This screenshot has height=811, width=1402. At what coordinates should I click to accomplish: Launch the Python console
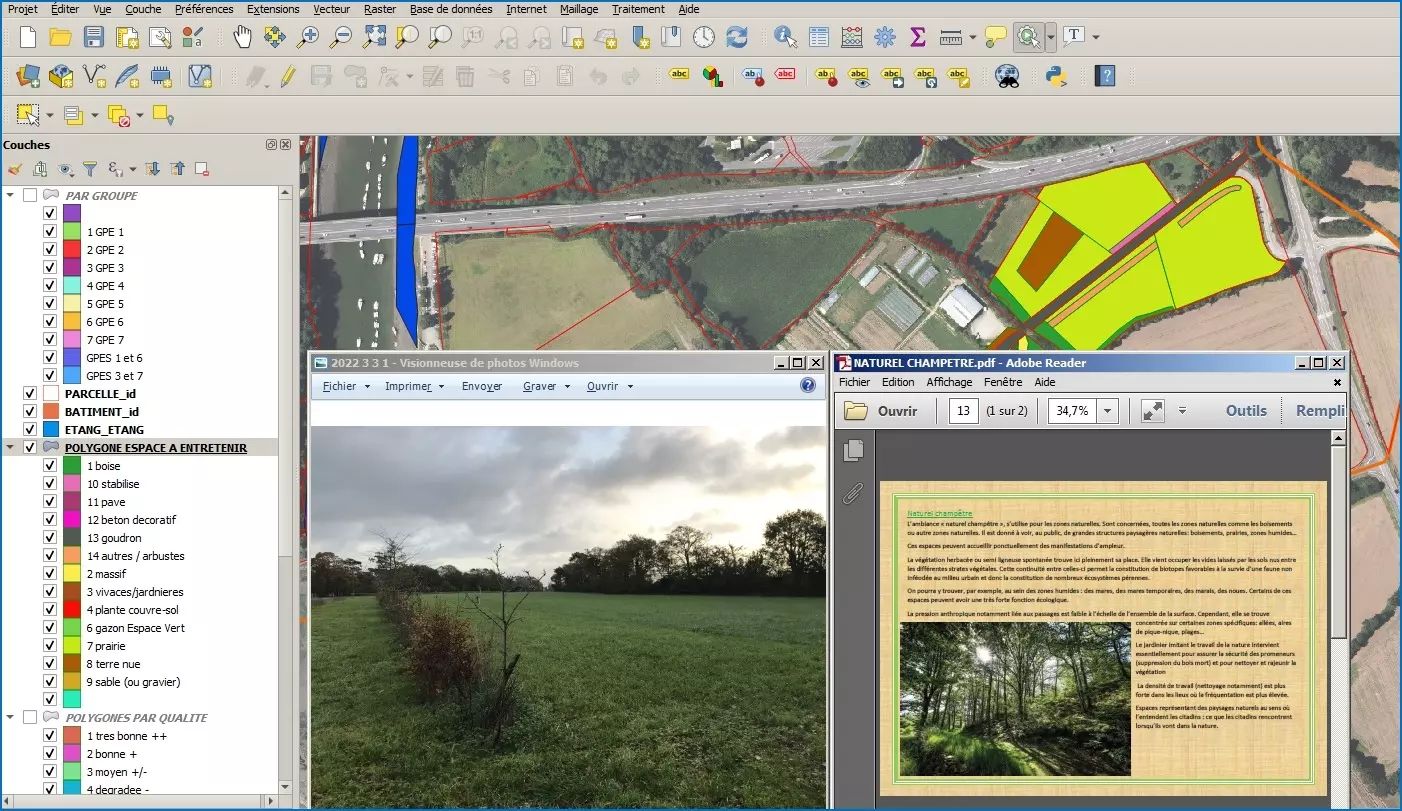click(1056, 76)
